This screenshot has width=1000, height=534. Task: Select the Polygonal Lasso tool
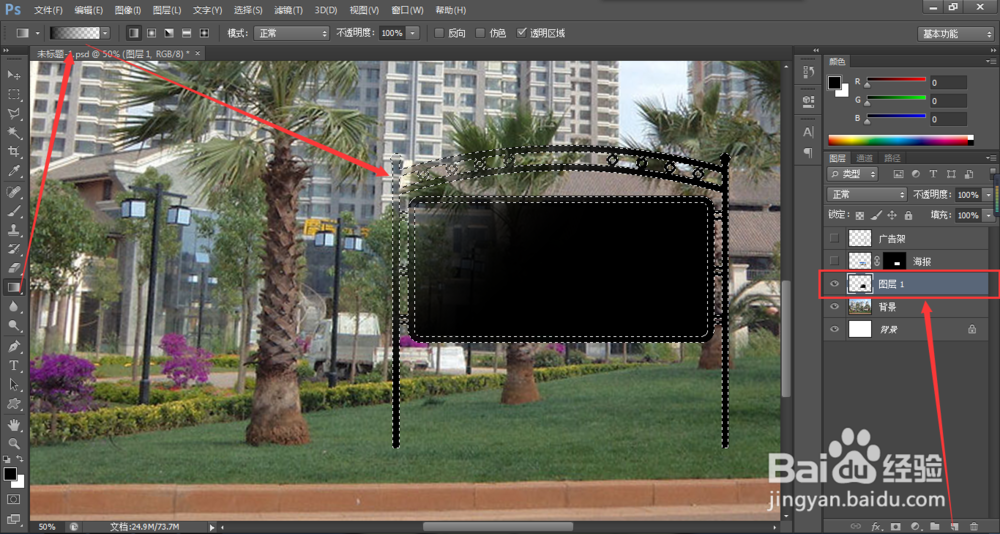(x=13, y=114)
